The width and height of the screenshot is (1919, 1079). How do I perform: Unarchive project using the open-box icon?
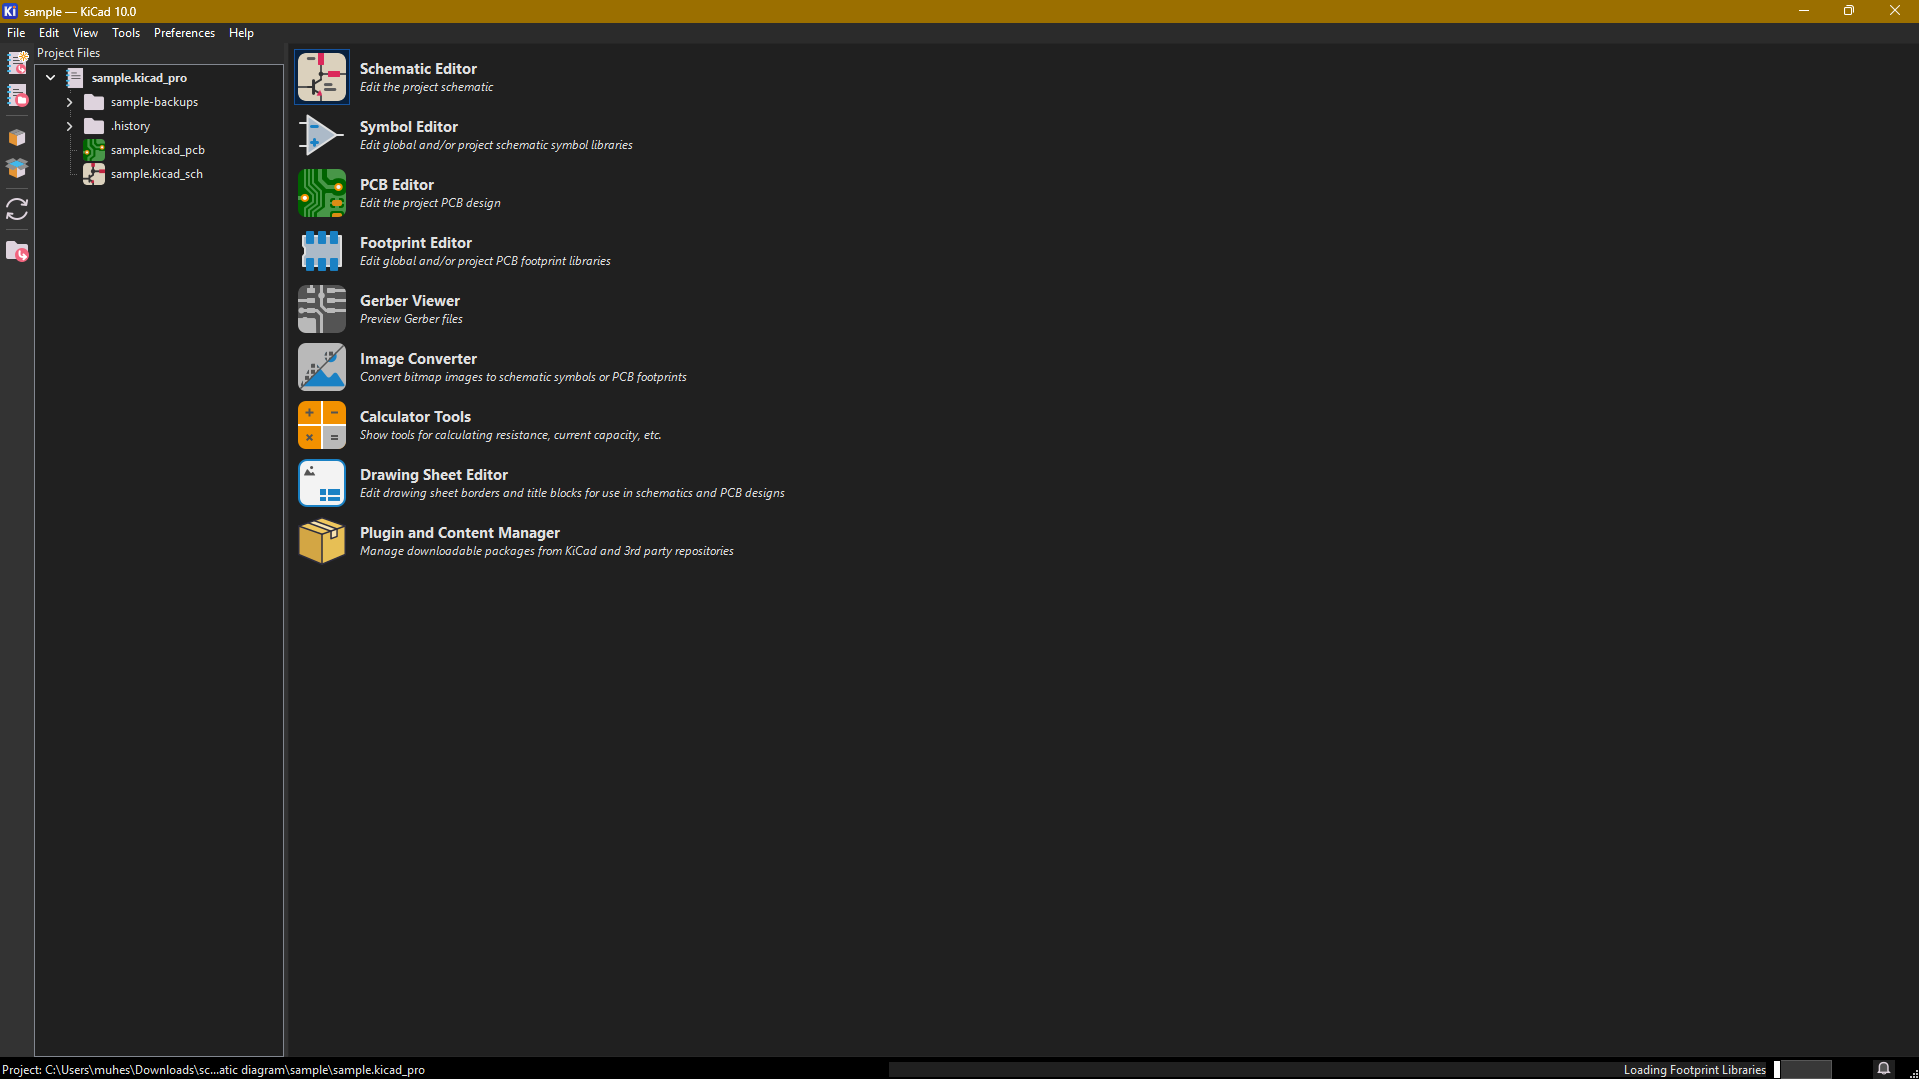[17, 168]
